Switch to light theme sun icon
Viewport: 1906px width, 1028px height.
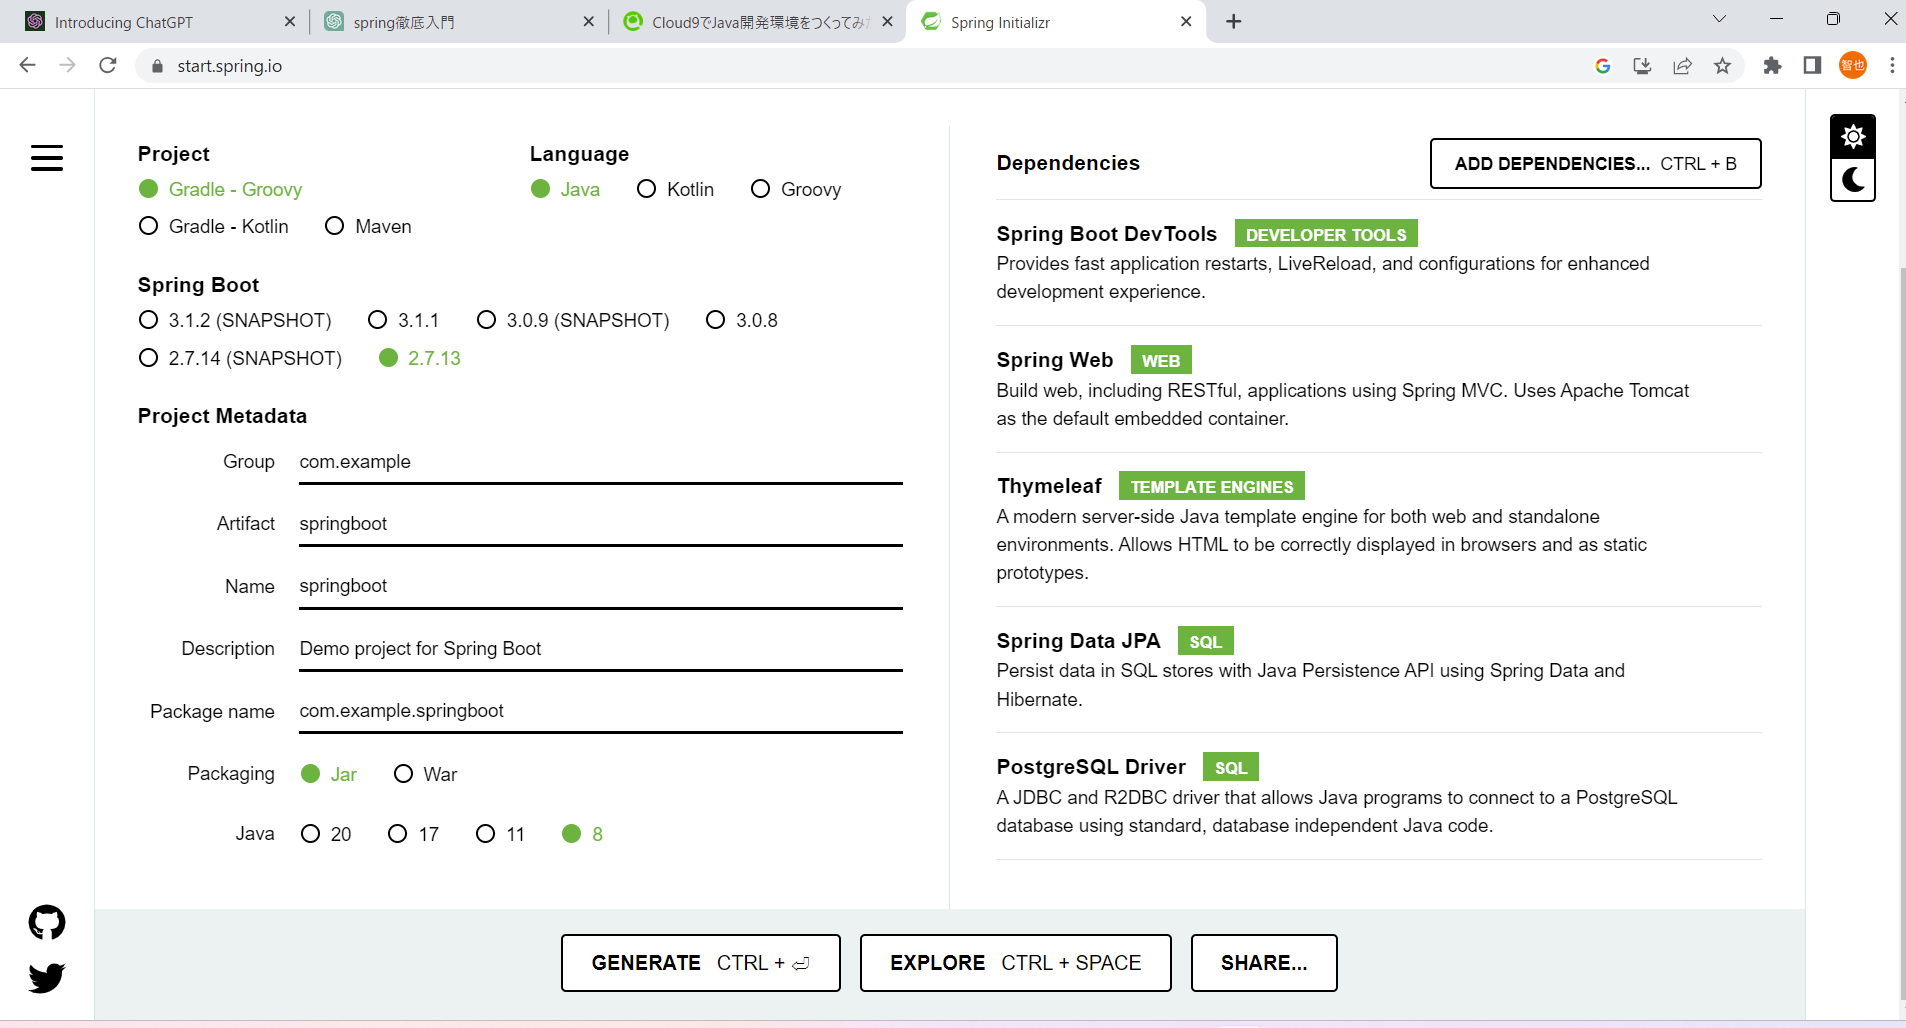coord(1853,137)
